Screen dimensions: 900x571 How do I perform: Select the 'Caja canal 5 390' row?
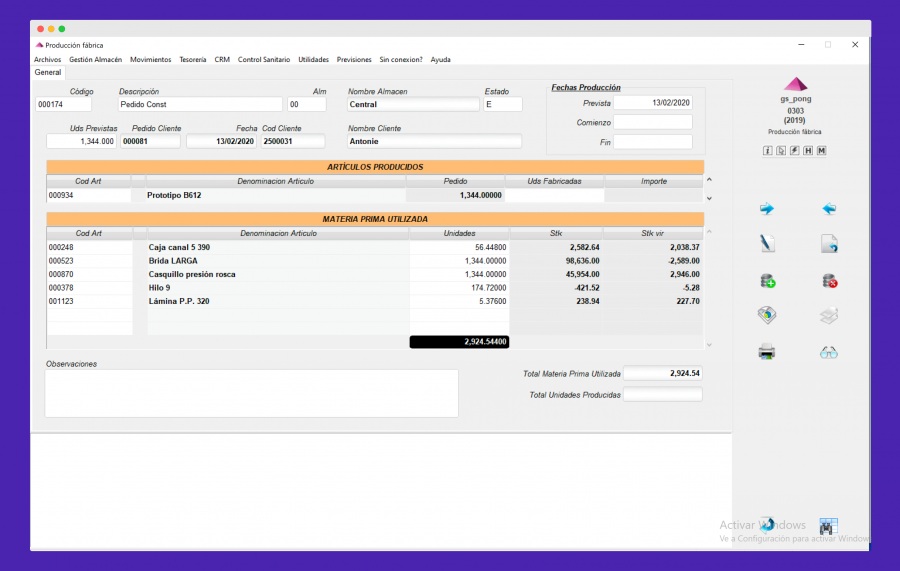375,247
